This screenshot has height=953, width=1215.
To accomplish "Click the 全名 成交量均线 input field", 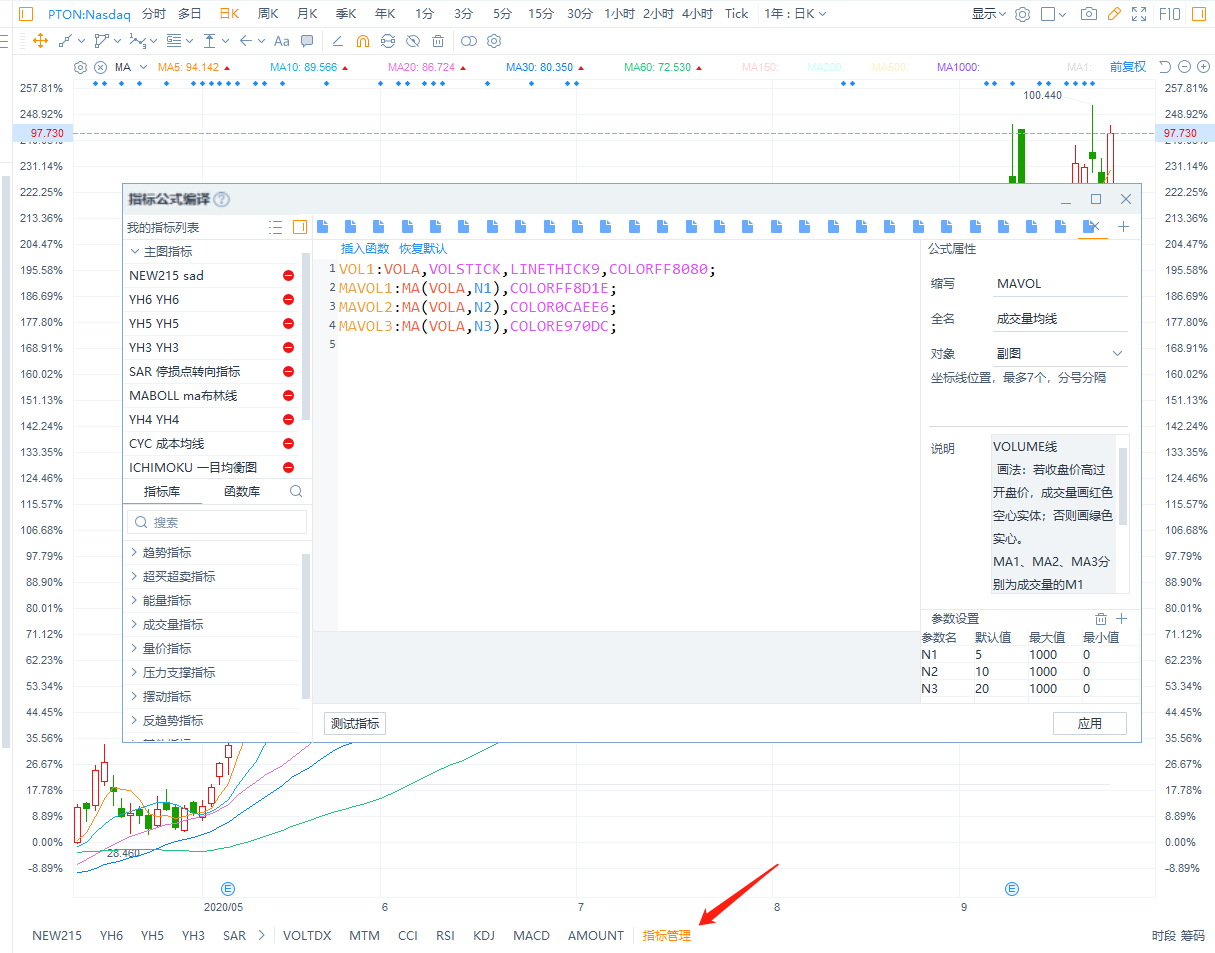I will (1060, 319).
